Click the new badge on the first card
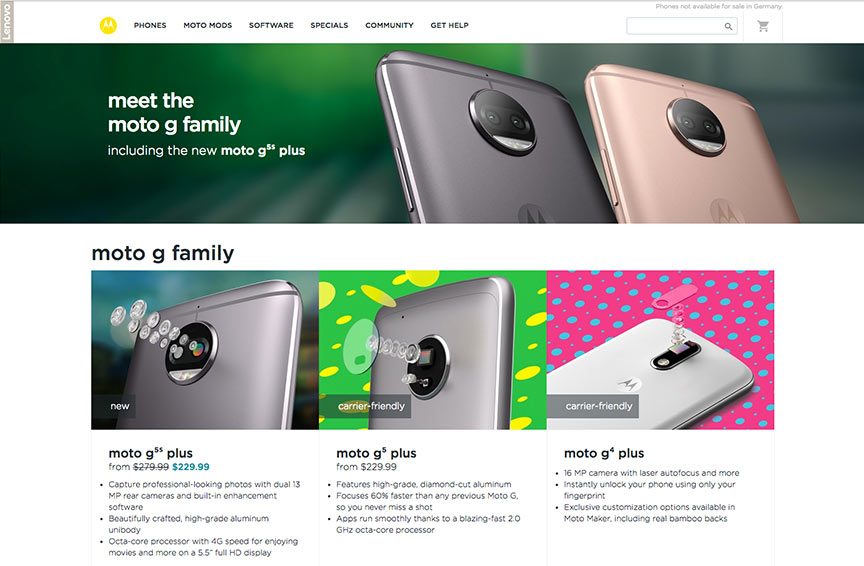Screen dimensions: 864x566 (x=120, y=406)
